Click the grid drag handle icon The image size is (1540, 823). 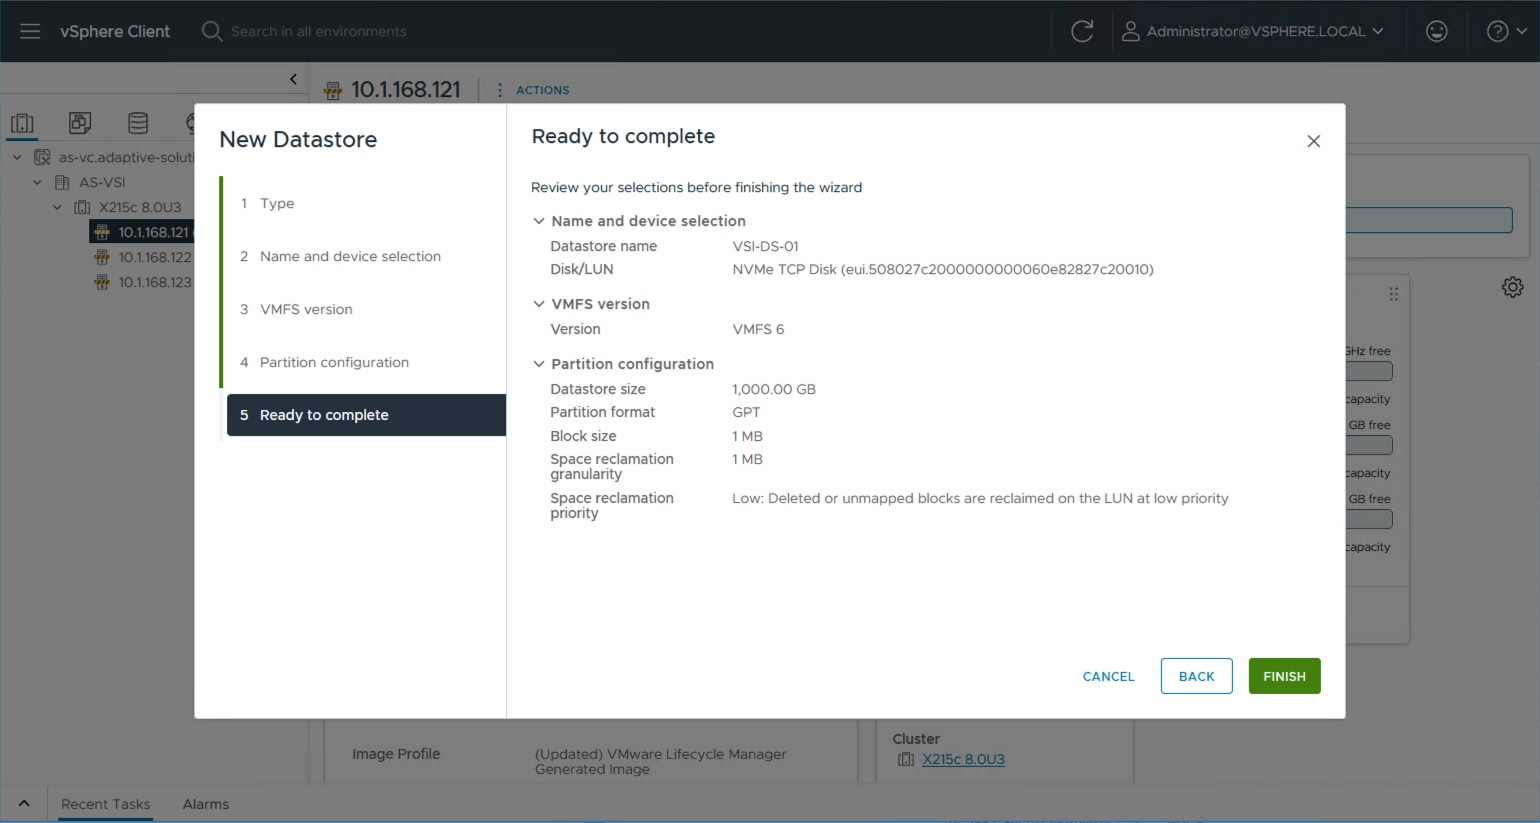click(1394, 293)
